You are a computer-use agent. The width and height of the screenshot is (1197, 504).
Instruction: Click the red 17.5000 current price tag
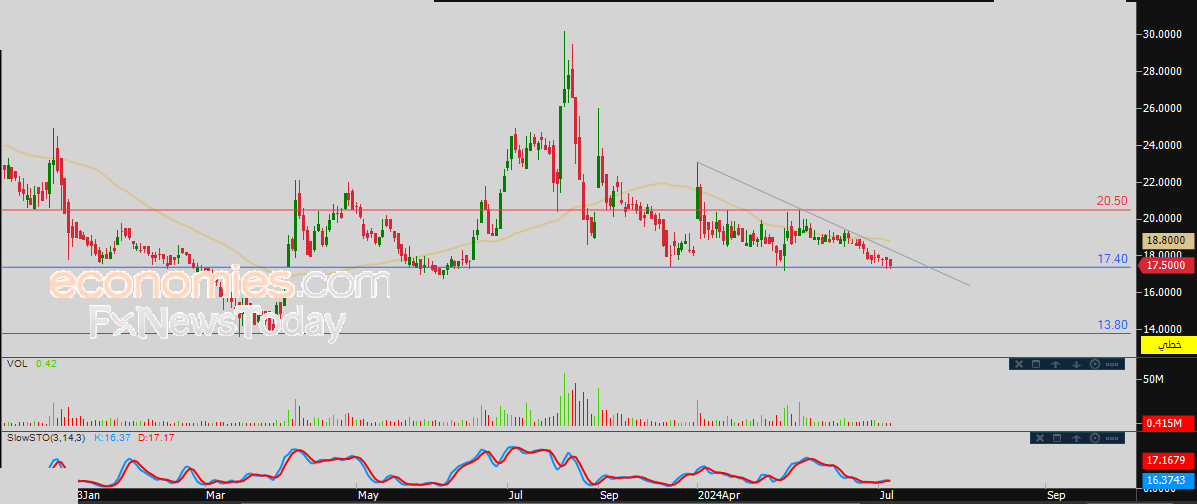[1168, 266]
